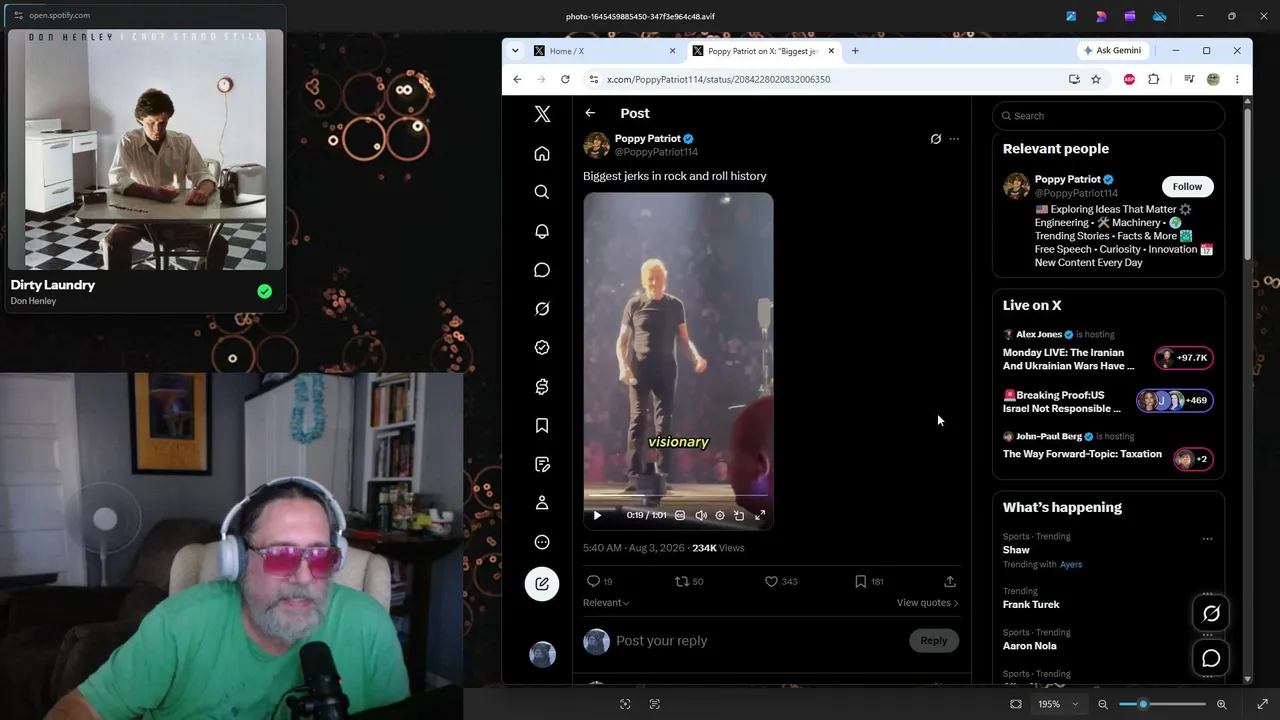1280x720 pixels.
Task: Bookmark this page with star icon
Action: point(1096,79)
